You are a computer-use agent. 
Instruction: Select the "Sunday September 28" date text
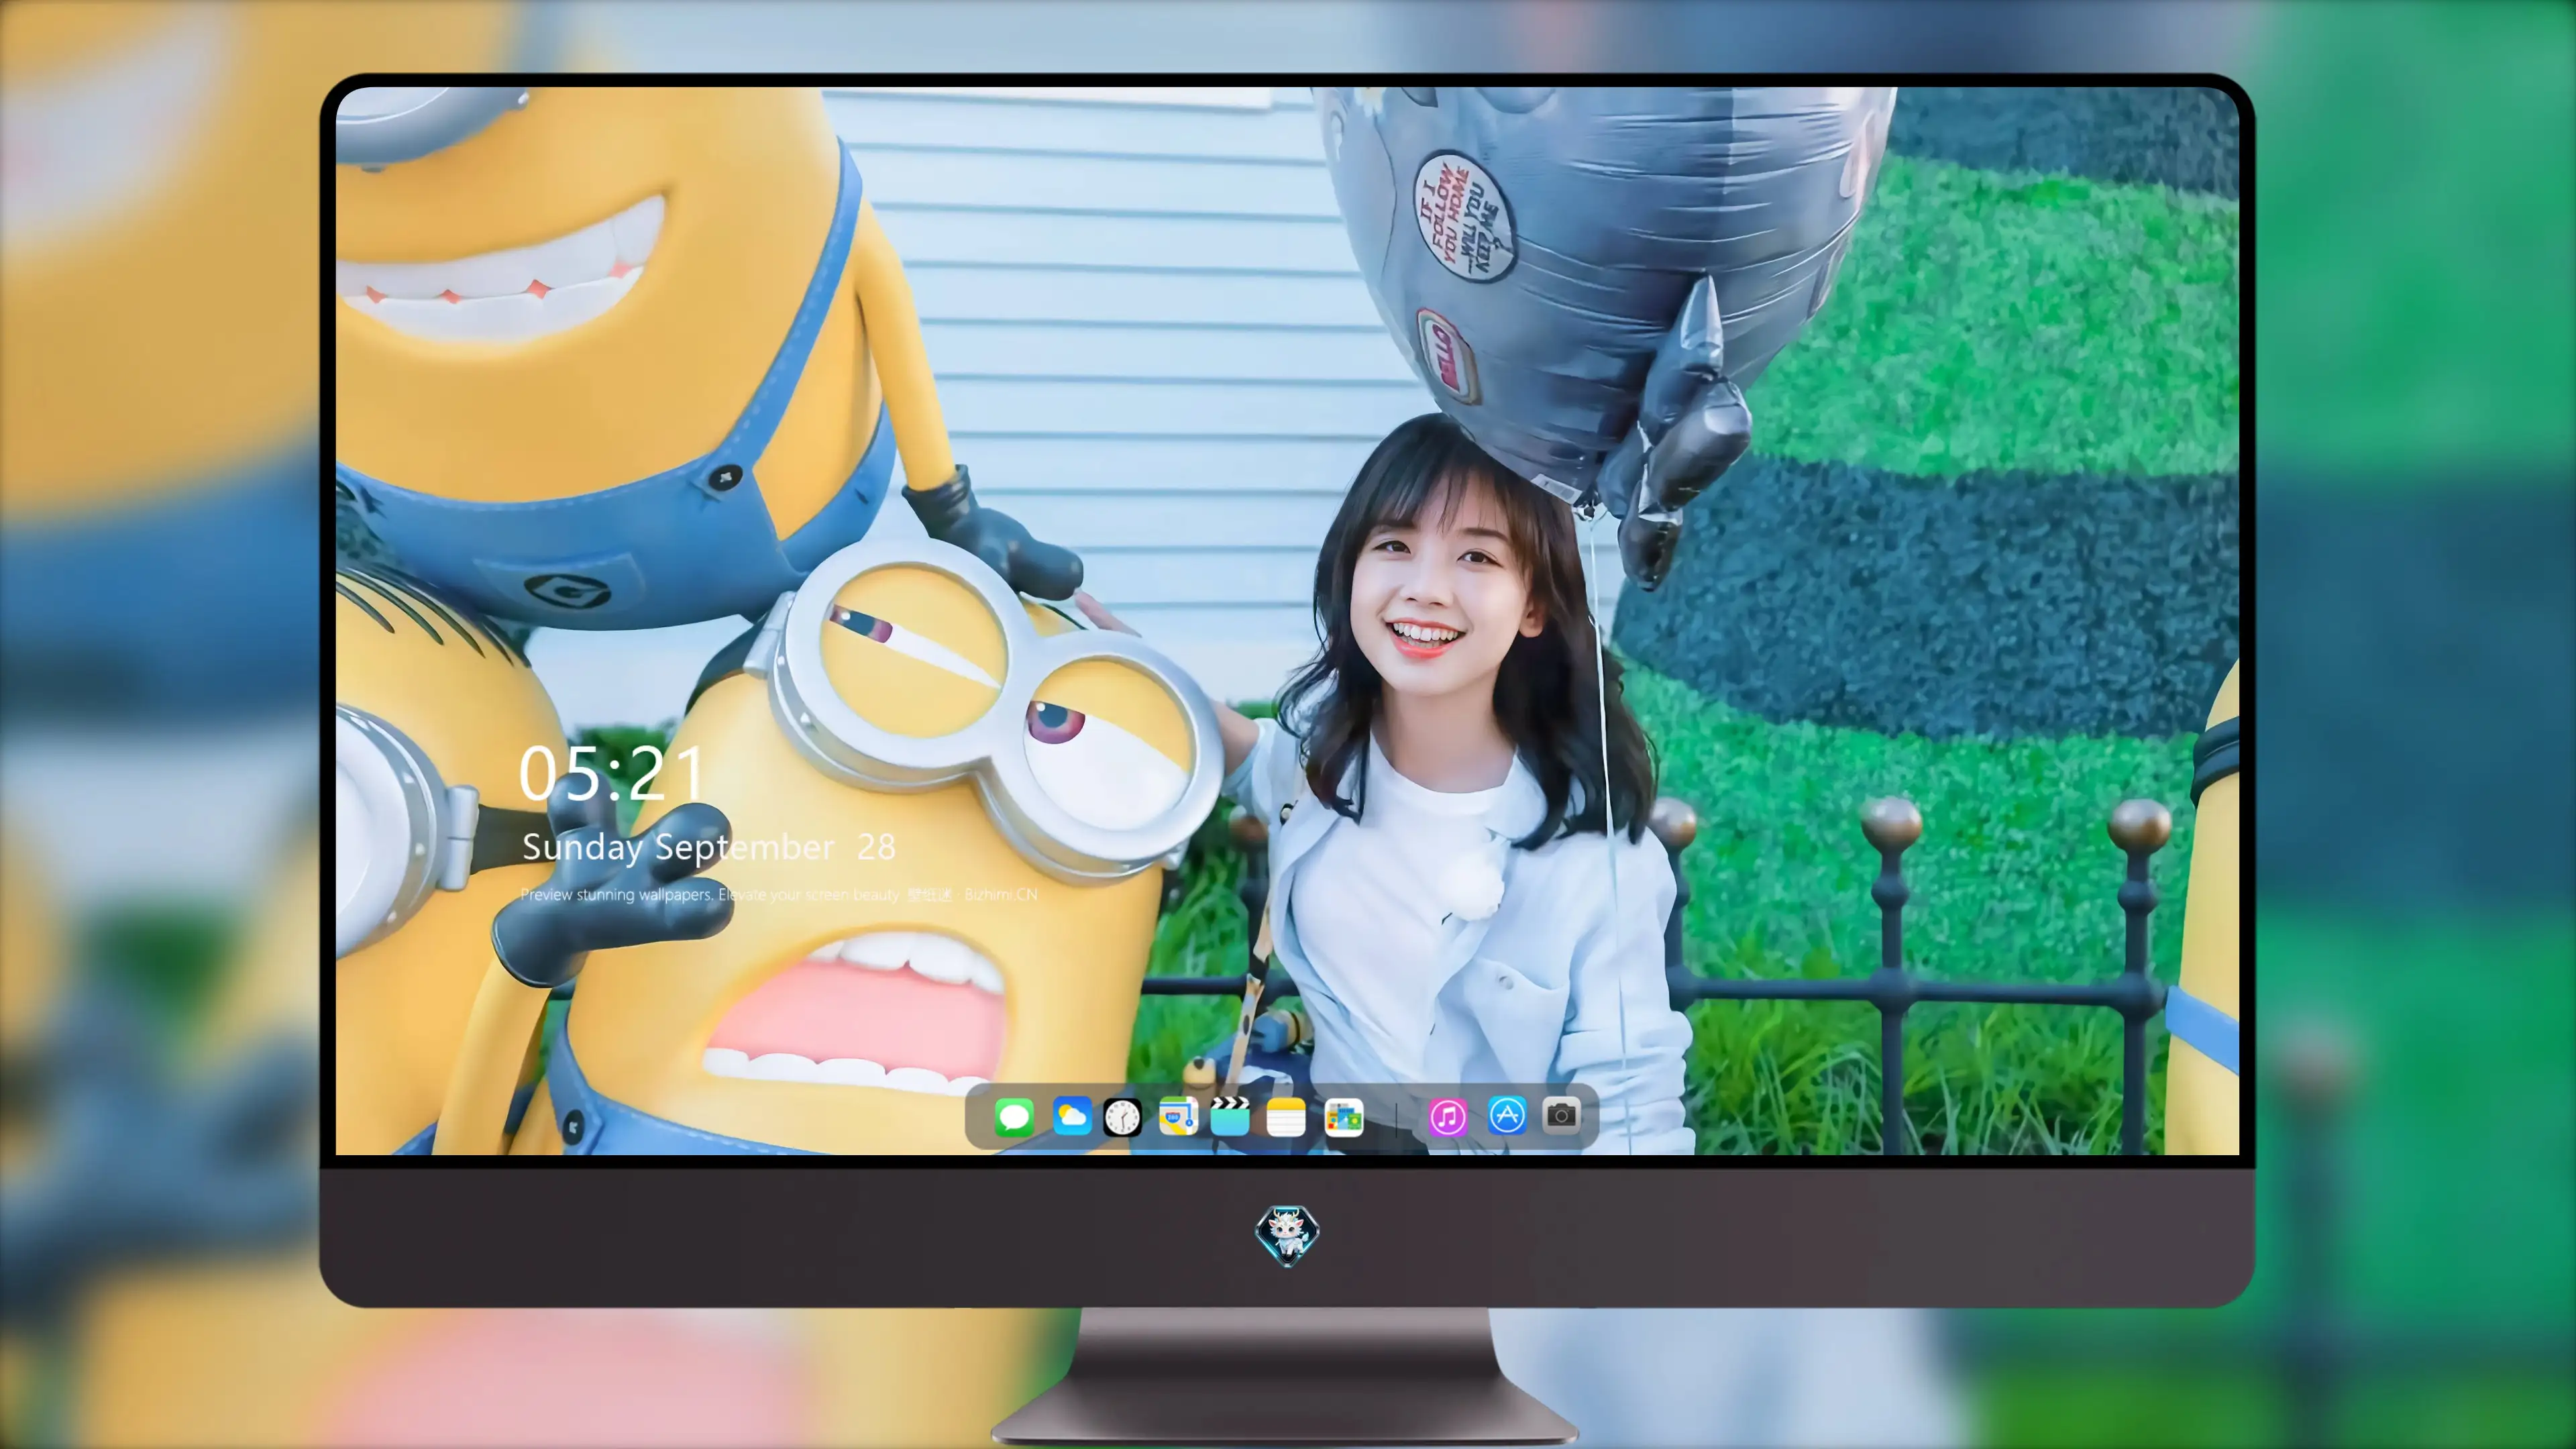(709, 848)
